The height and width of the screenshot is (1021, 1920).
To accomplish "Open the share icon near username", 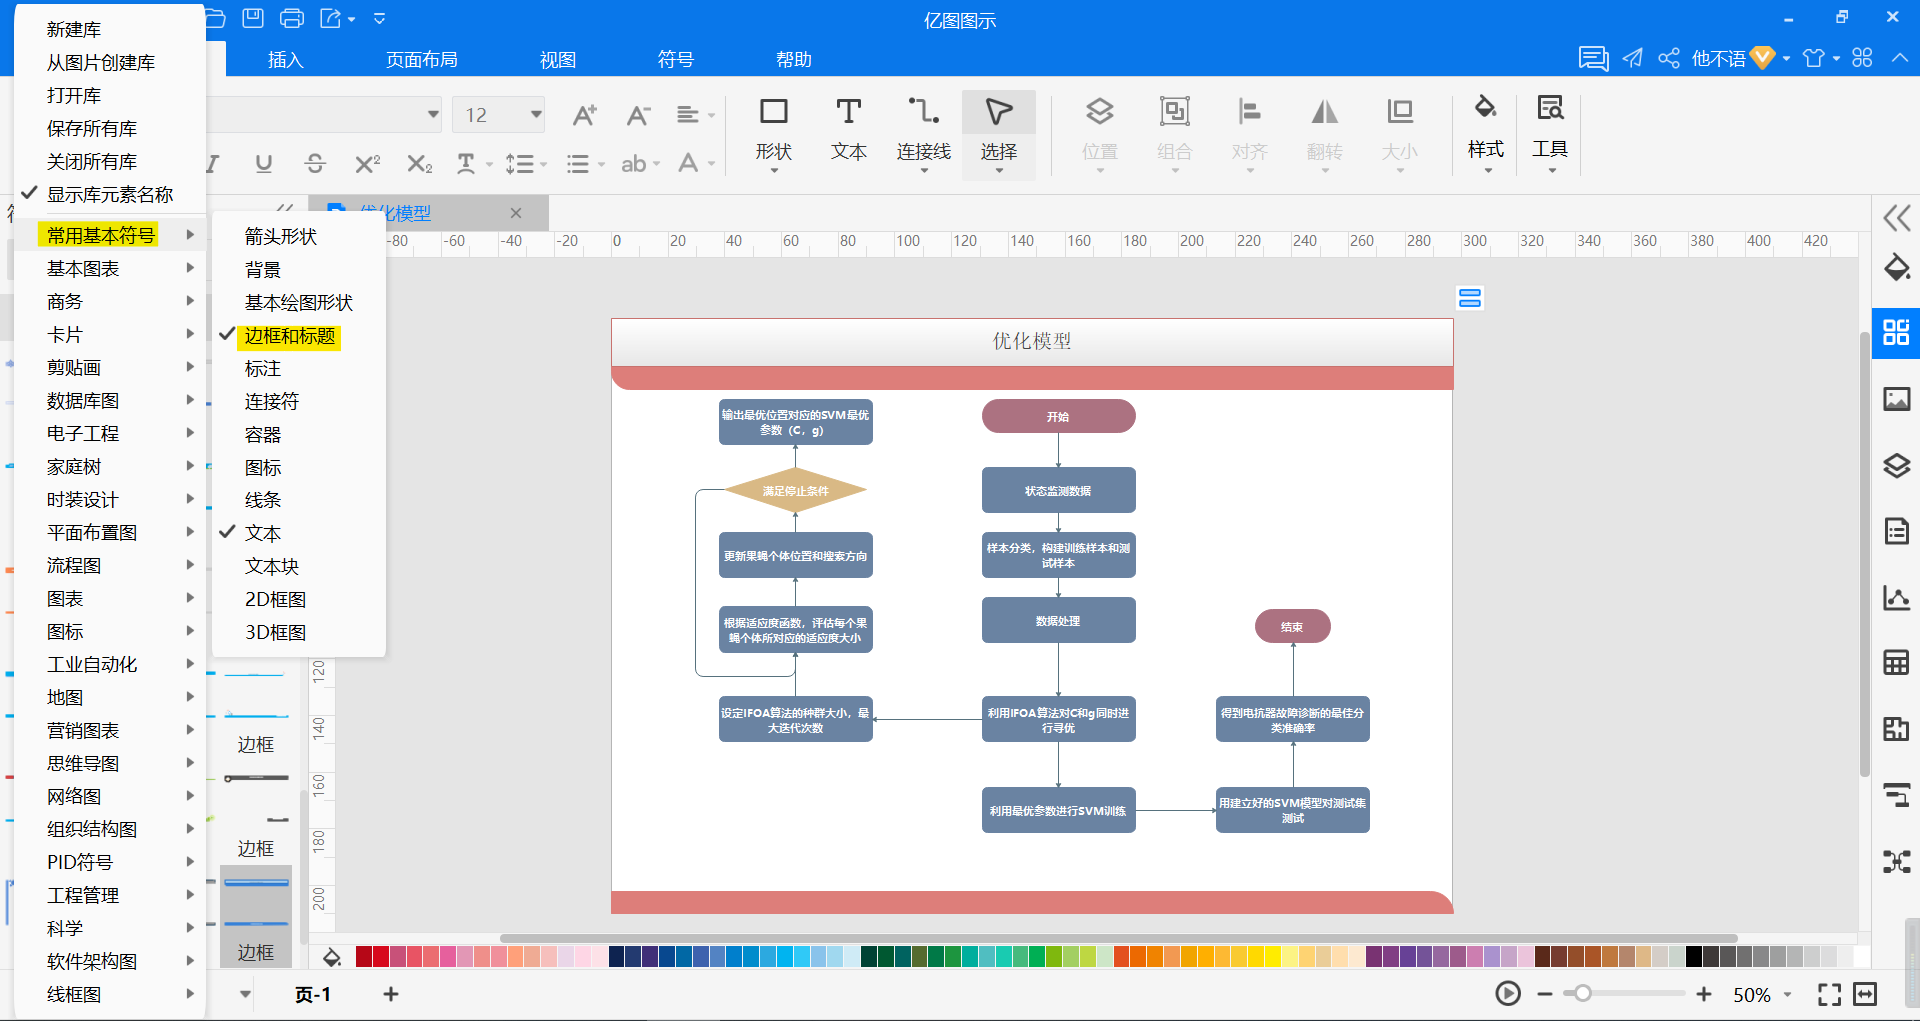I will [1669, 58].
